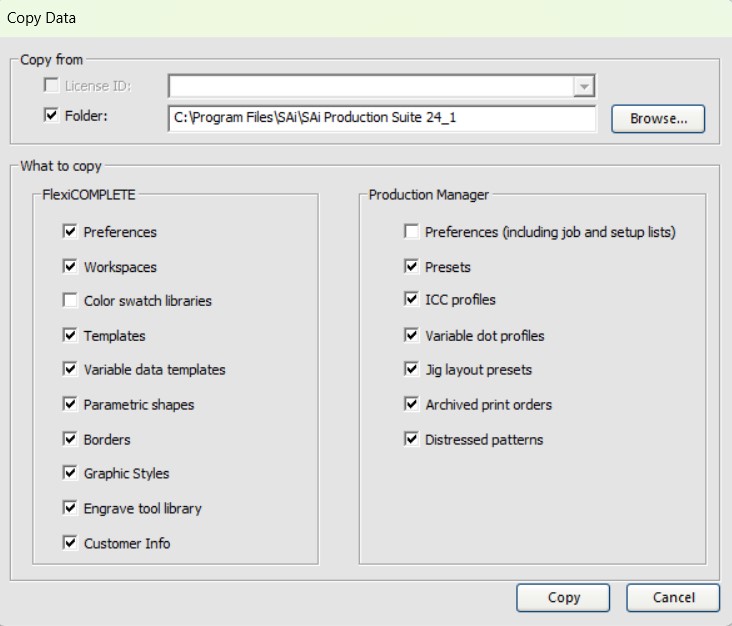Toggle the ICC profiles checkbox

(411, 299)
